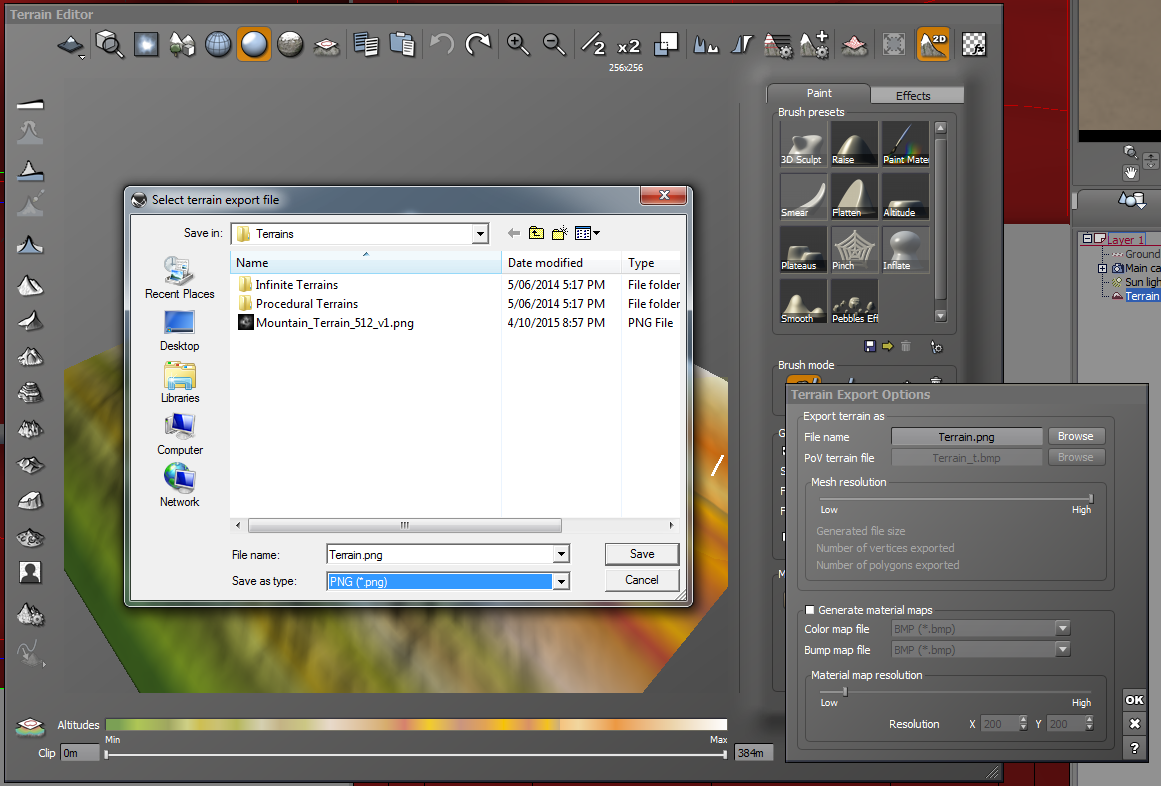
Task: Click the Mesh resolution slider
Action: (955, 499)
